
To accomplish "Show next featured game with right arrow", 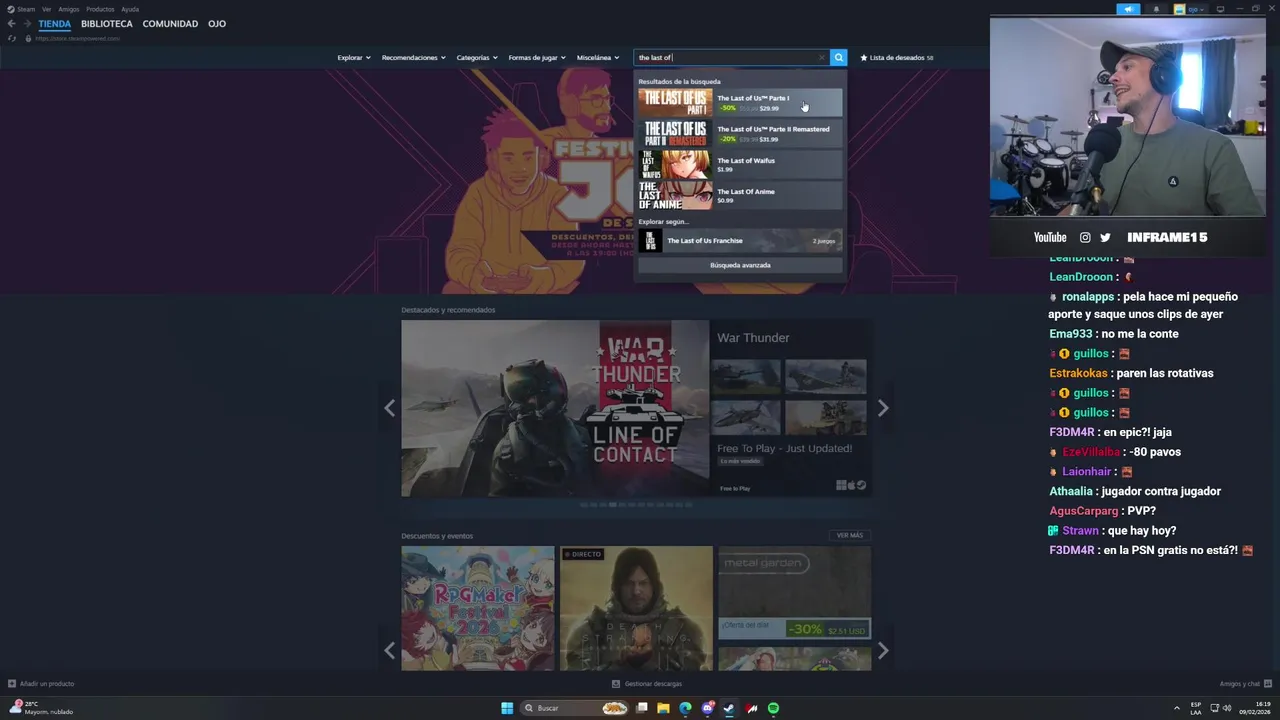I will tap(883, 408).
